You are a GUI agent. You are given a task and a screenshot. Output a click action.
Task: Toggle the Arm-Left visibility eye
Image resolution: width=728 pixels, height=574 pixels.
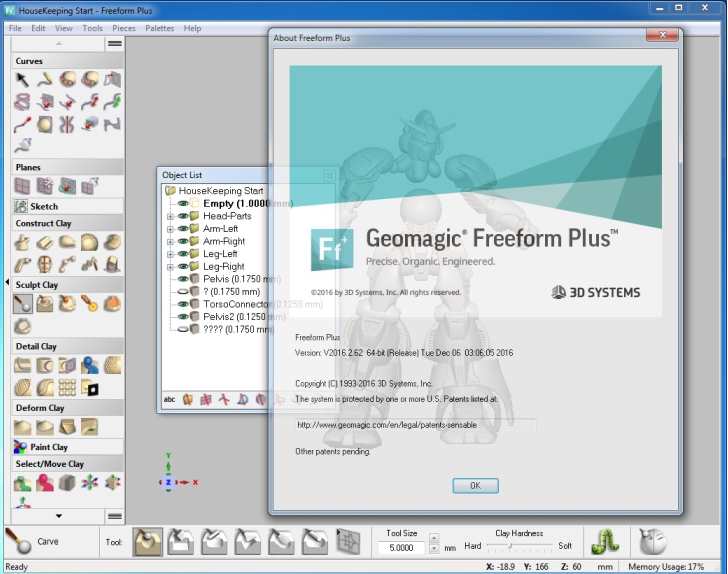coord(183,228)
